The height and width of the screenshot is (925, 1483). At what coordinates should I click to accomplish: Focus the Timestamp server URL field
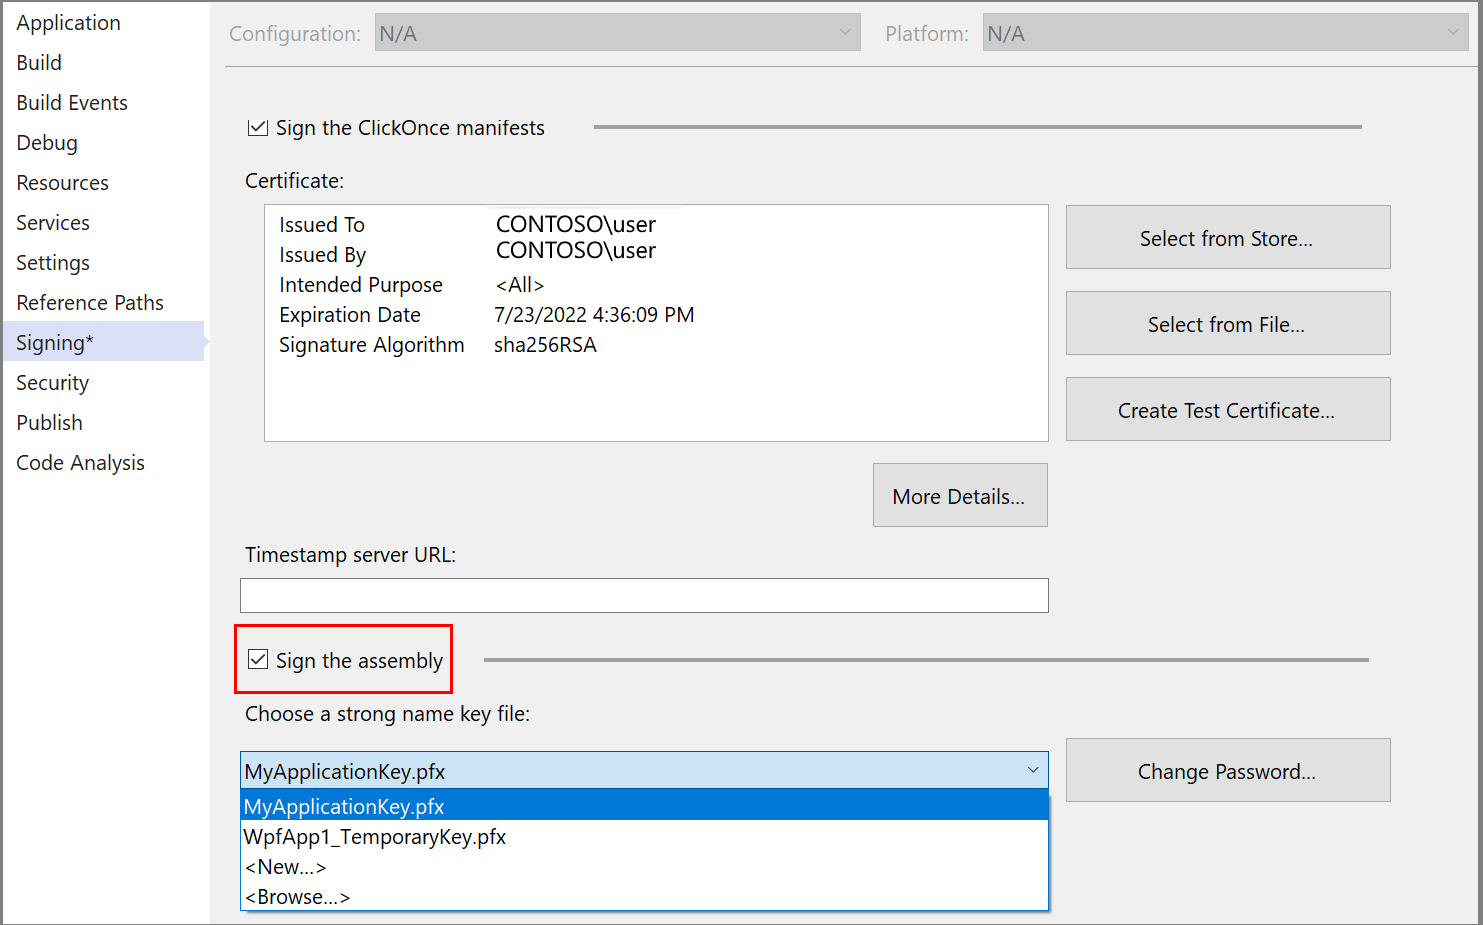644,595
